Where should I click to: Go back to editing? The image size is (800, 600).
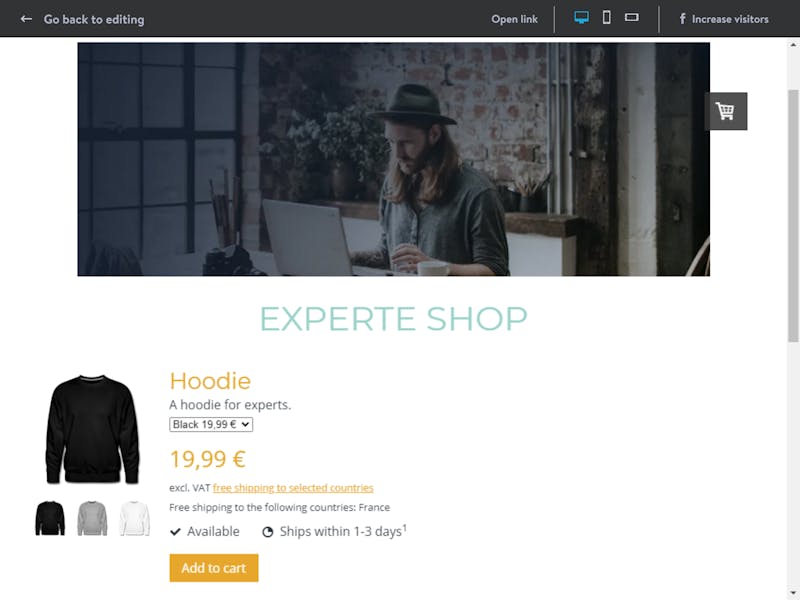(94, 19)
